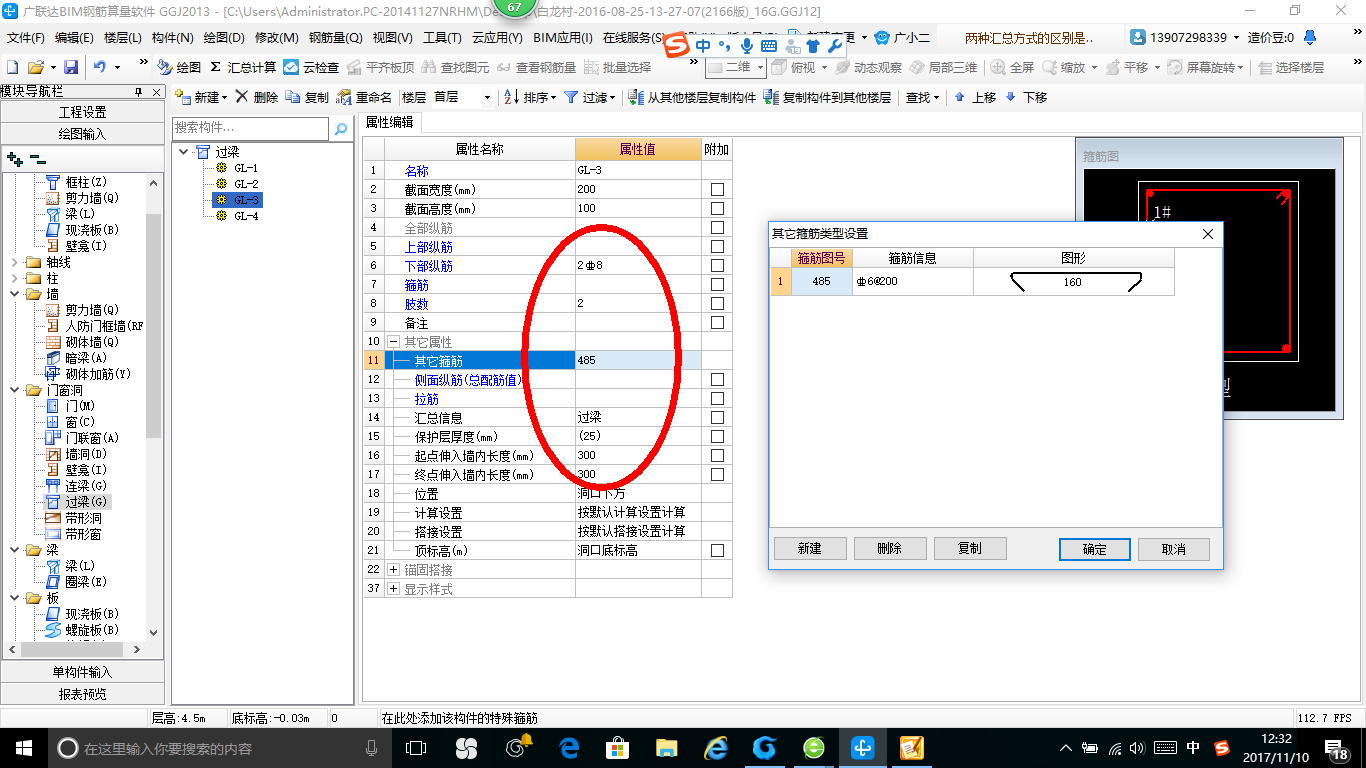This screenshot has height=768, width=1366.
Task: Toggle 肢数 附加 checkbox
Action: click(717, 303)
